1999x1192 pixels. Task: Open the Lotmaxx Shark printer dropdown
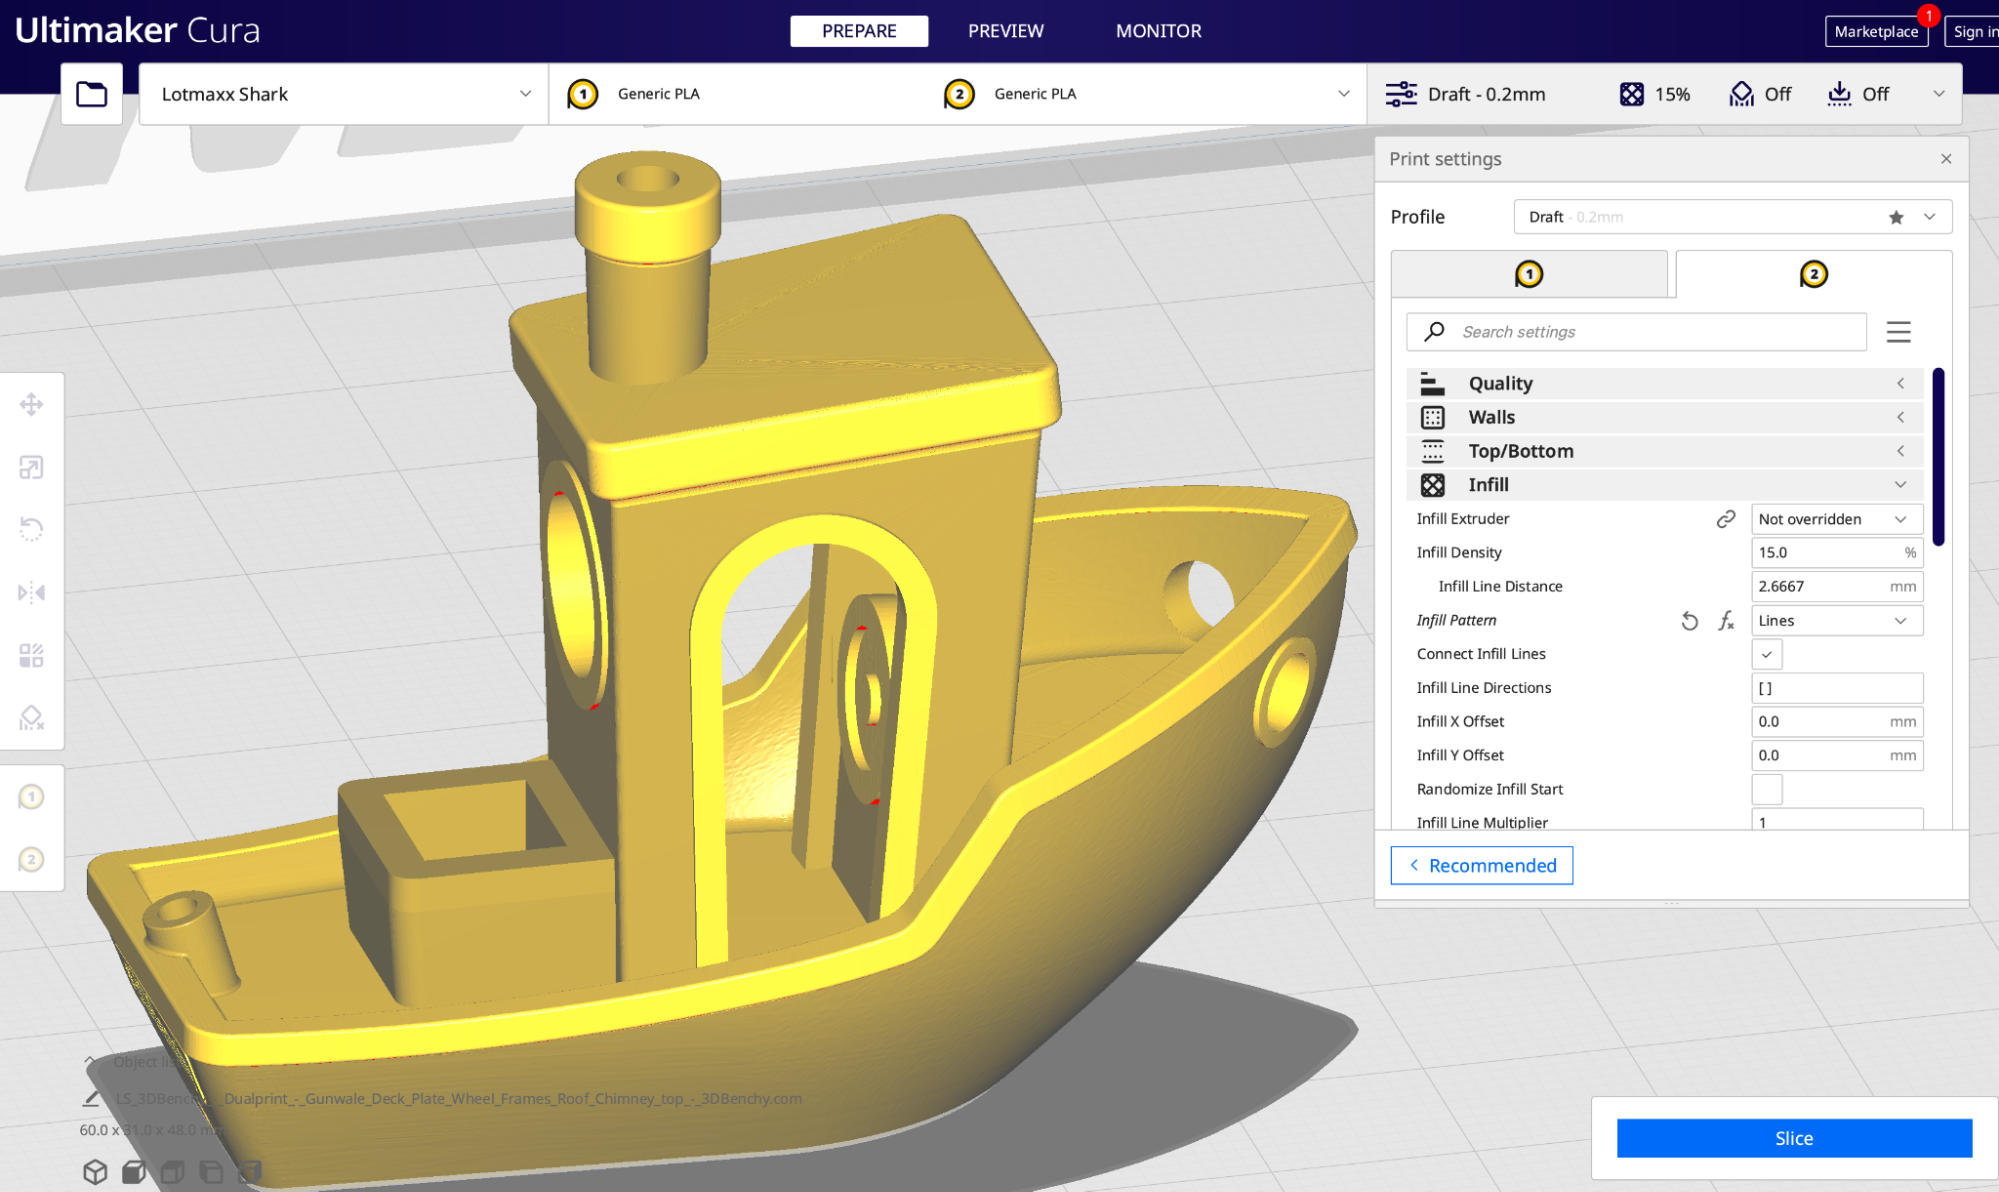coord(343,94)
